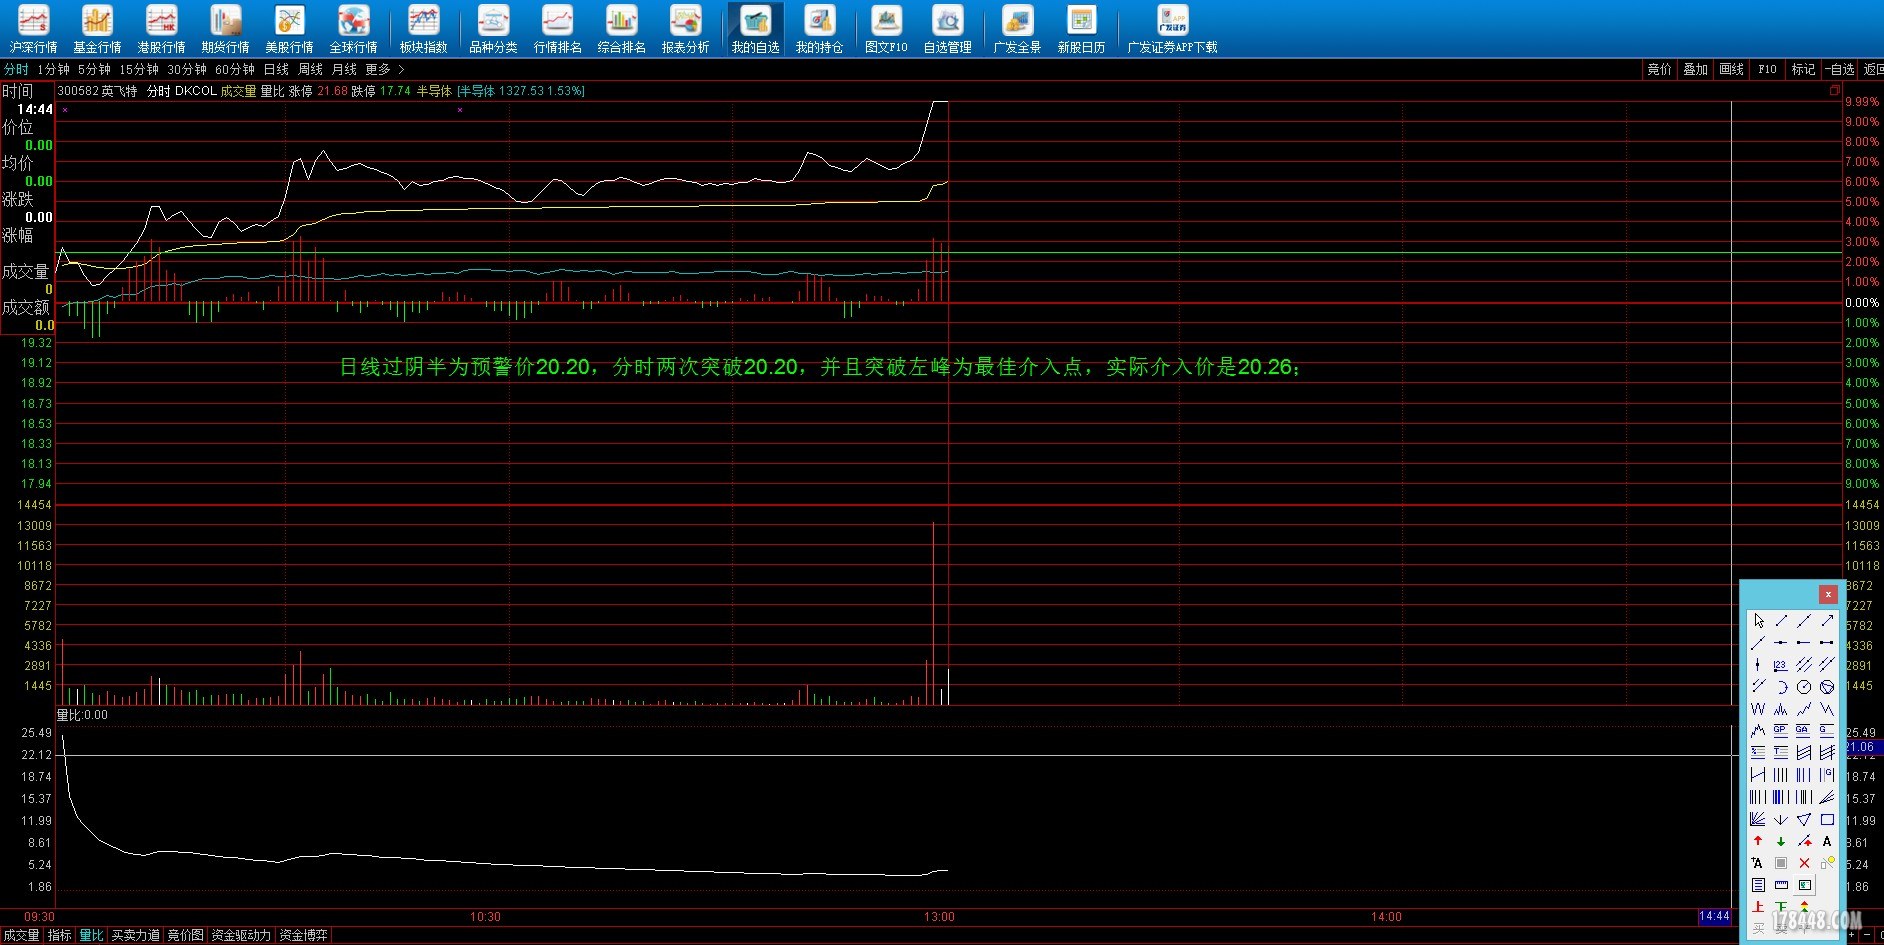Toggle 画线 drawing mode
This screenshot has height=945, width=1884.
coord(1731,69)
